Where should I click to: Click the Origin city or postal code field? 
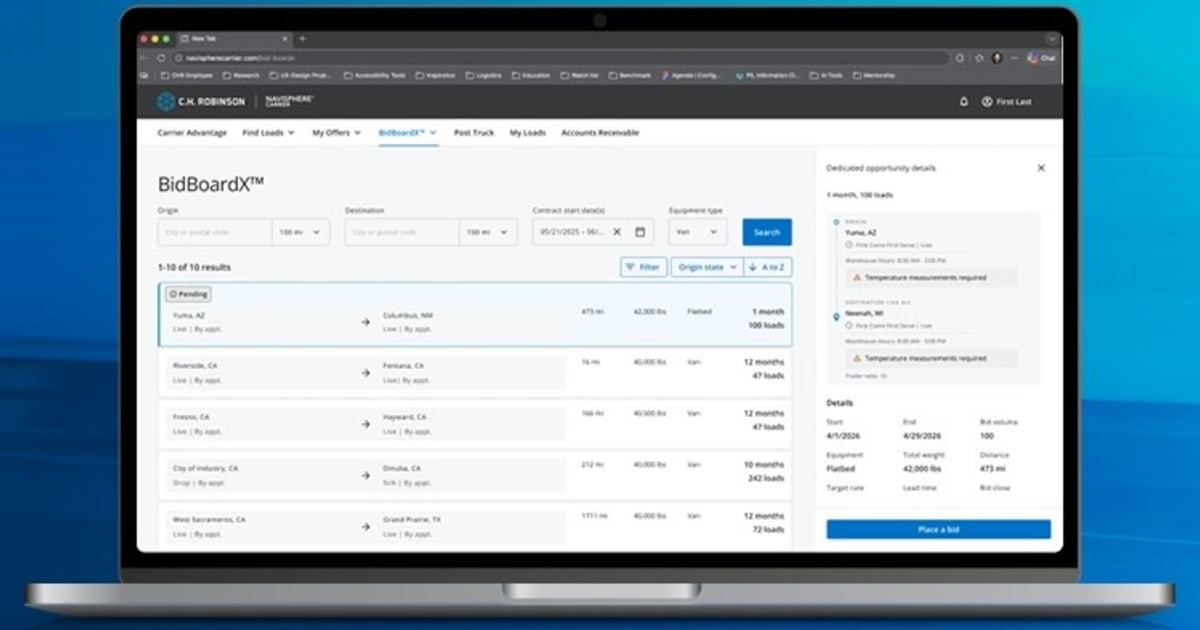coord(214,232)
